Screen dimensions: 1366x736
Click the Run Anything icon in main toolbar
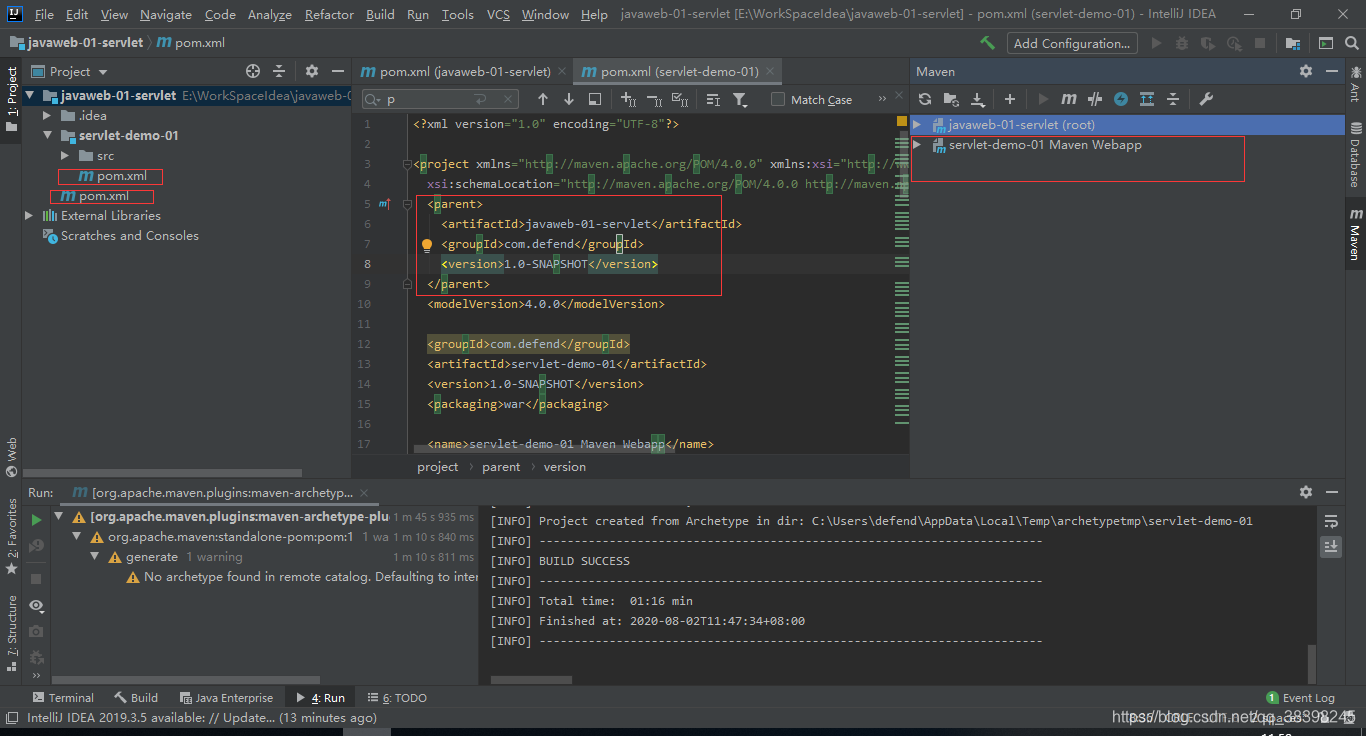pyautogui.click(x=1326, y=43)
